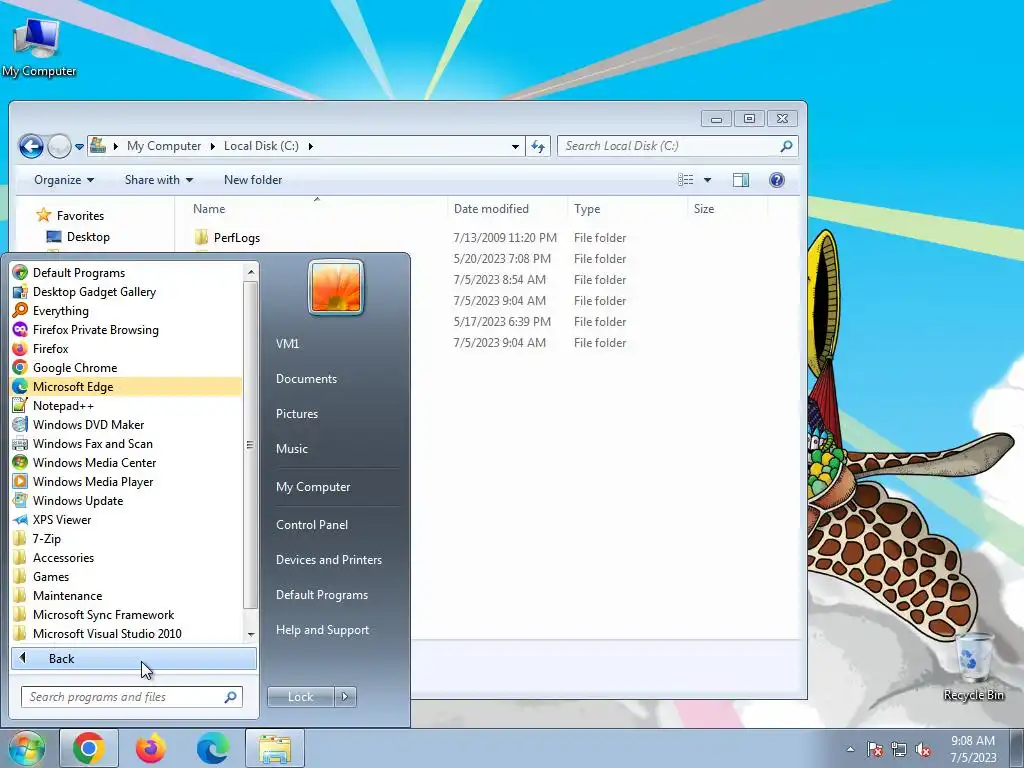The image size is (1024, 768).
Task: Open Default Programs in Start menu program list
Action: pyautogui.click(x=127, y=273)
